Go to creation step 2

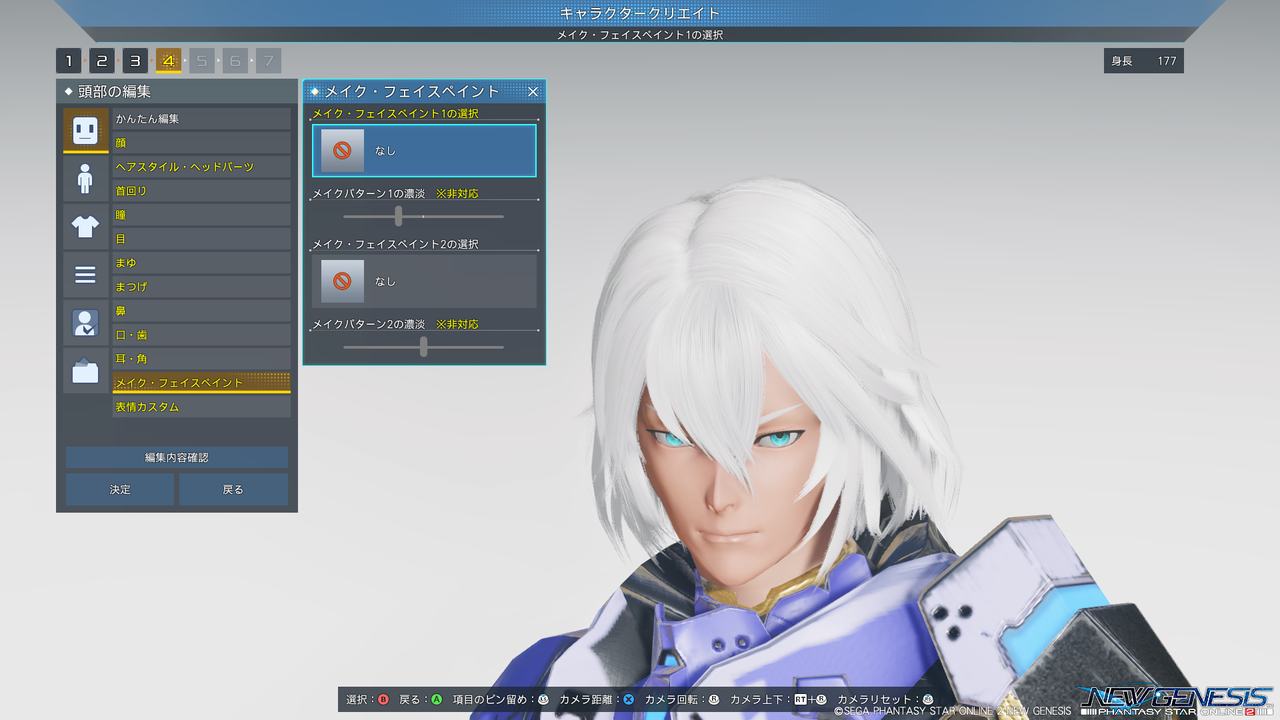[x=102, y=61]
